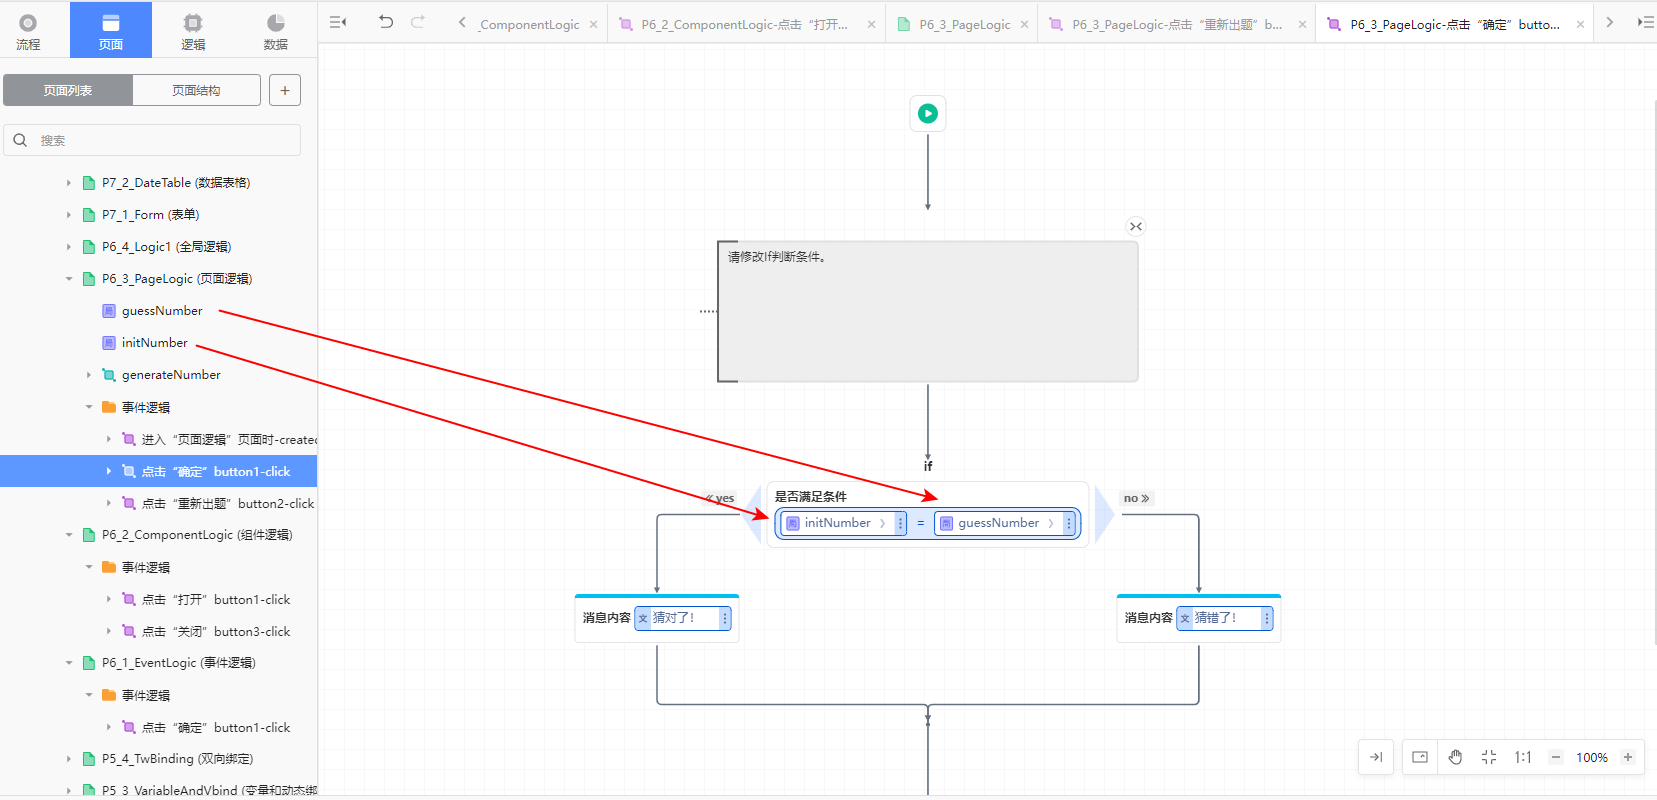
Task: Move tabs right with the chevron
Action: pyautogui.click(x=1609, y=22)
